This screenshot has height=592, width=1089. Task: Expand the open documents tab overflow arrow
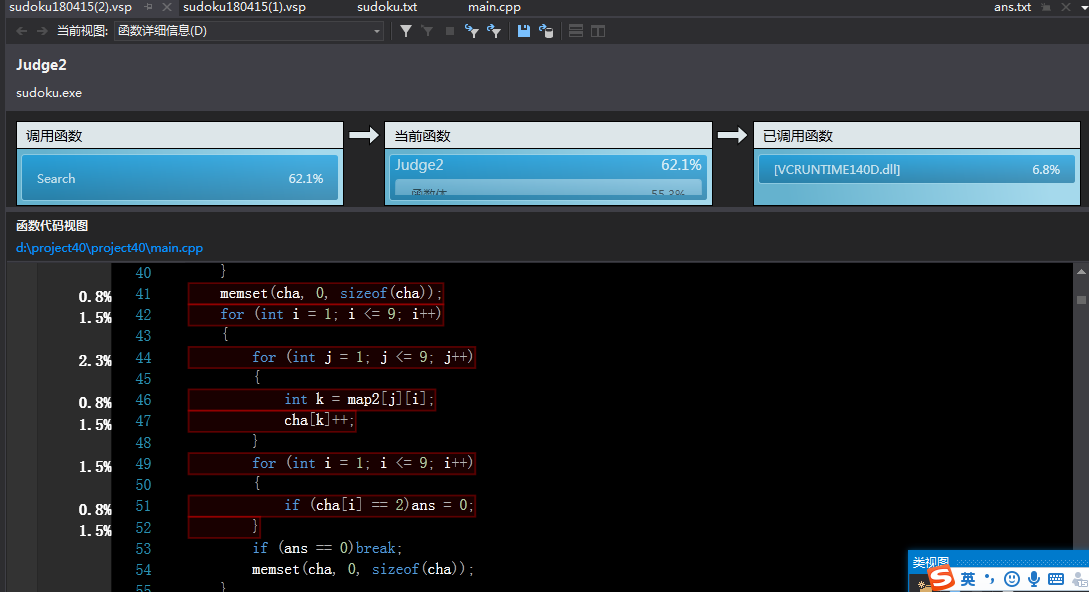pos(1083,7)
